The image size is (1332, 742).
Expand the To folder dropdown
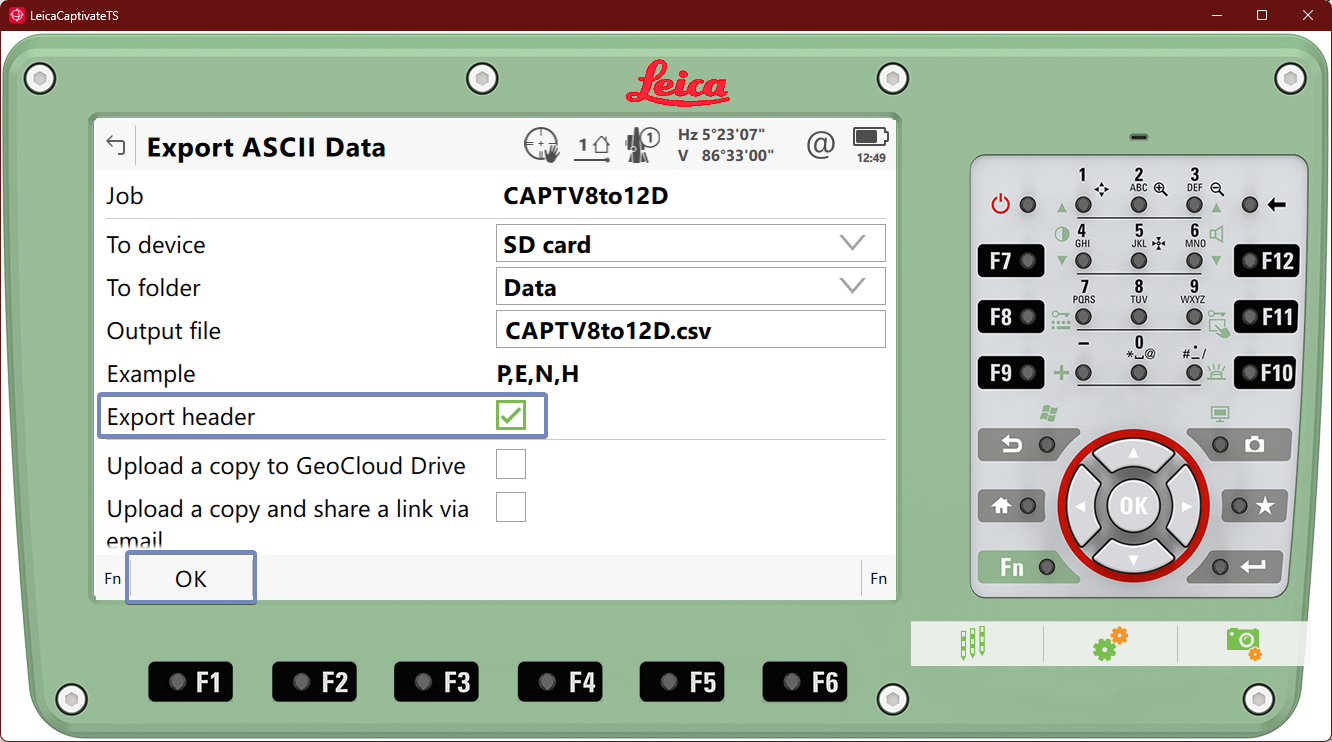point(691,287)
